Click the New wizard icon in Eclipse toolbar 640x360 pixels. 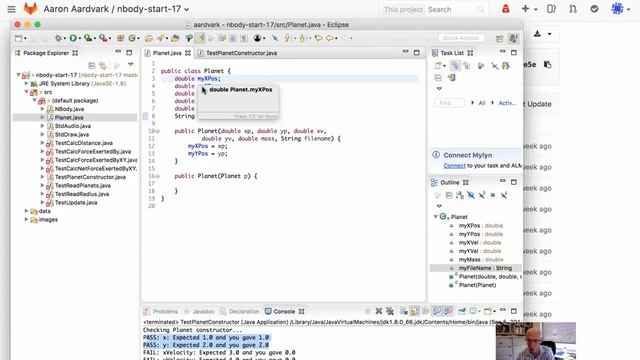[19, 38]
